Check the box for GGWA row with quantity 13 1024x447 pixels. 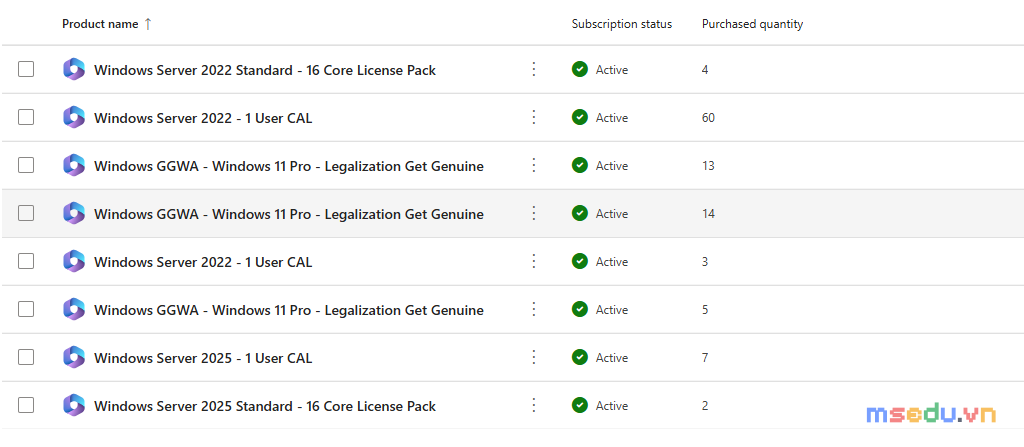coord(26,165)
